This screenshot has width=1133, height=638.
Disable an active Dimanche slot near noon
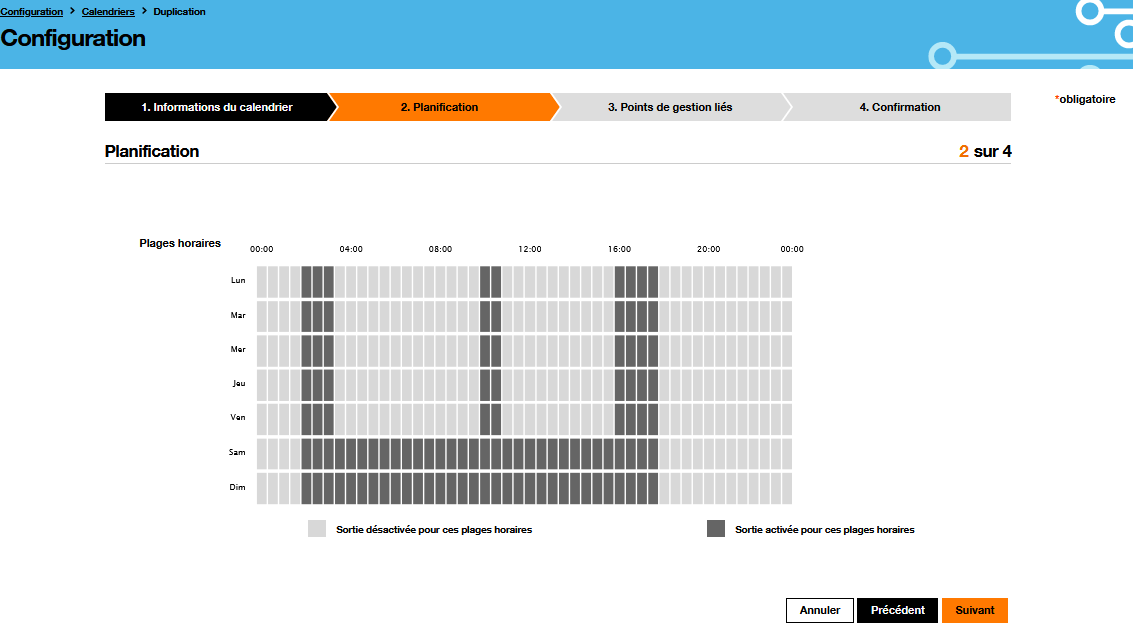[x=529, y=488]
